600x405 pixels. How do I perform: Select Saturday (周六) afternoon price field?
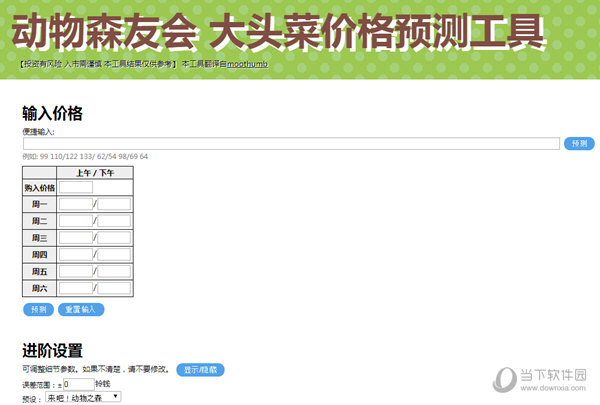coord(114,288)
